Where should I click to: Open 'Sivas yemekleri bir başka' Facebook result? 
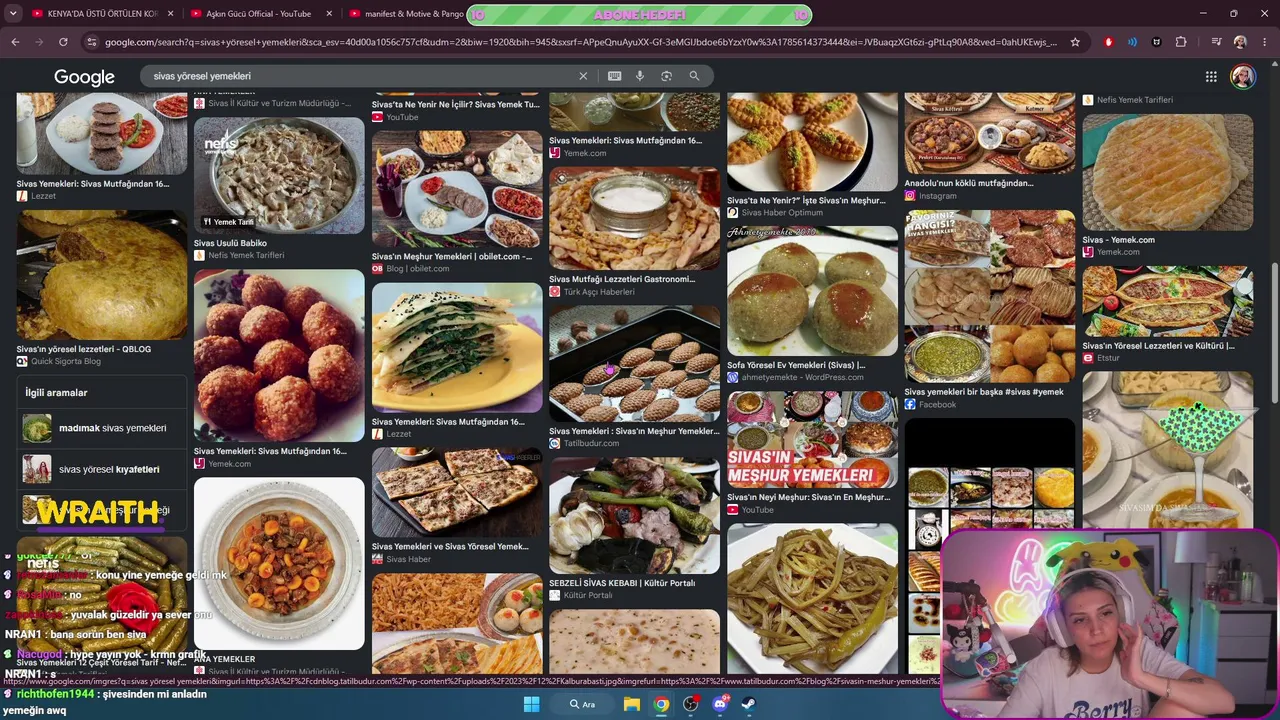(984, 392)
